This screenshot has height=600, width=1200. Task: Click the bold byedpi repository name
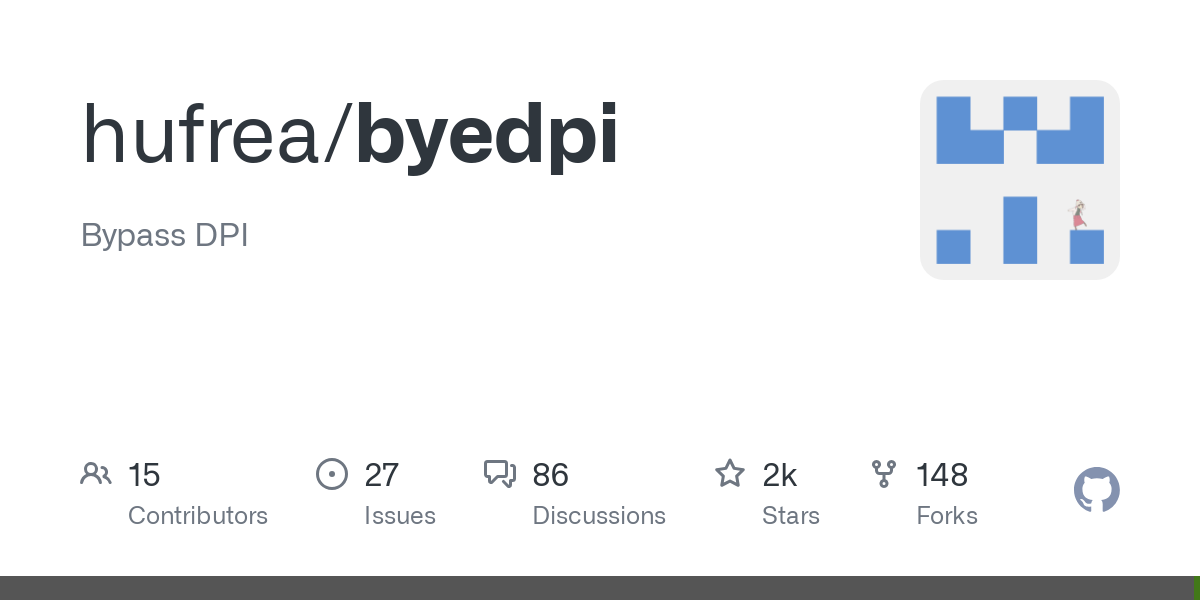point(487,135)
